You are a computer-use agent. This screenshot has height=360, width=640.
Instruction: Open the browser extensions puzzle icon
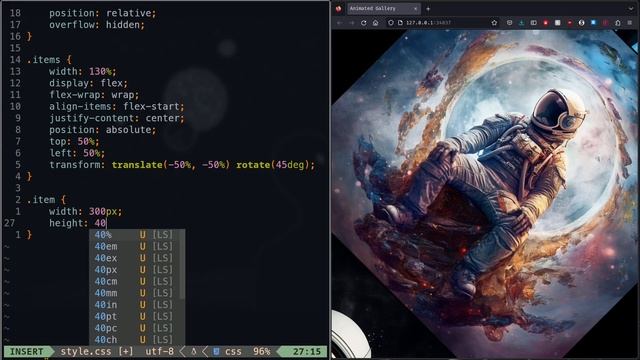(x=618, y=23)
